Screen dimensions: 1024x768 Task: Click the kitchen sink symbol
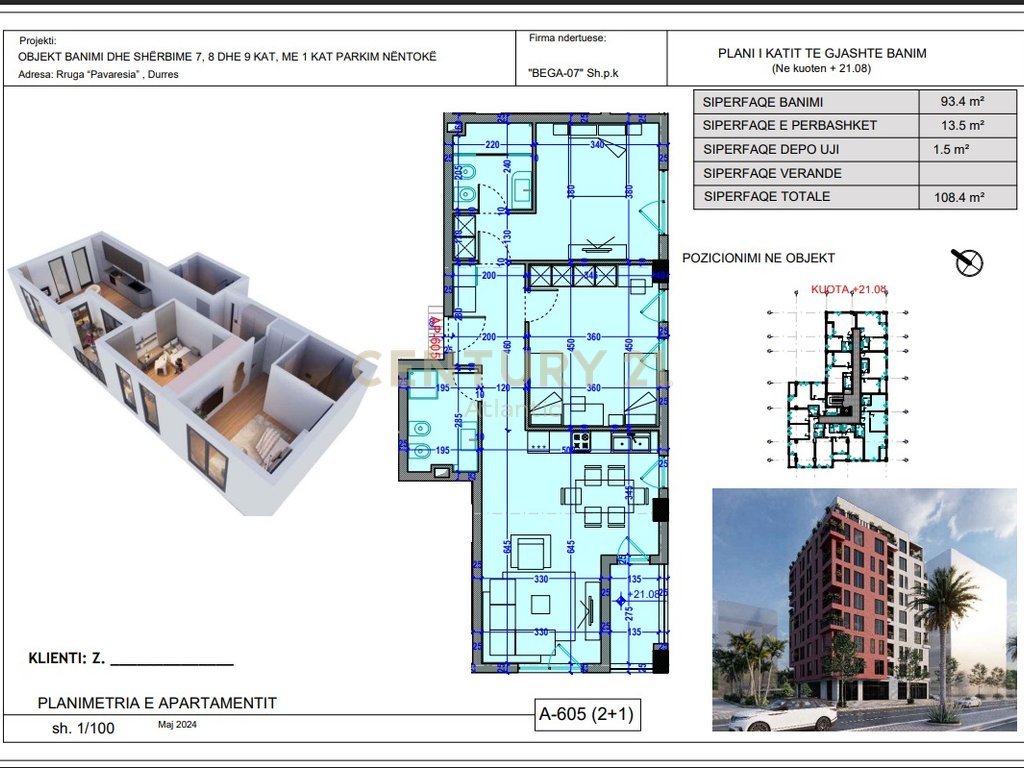(x=628, y=441)
